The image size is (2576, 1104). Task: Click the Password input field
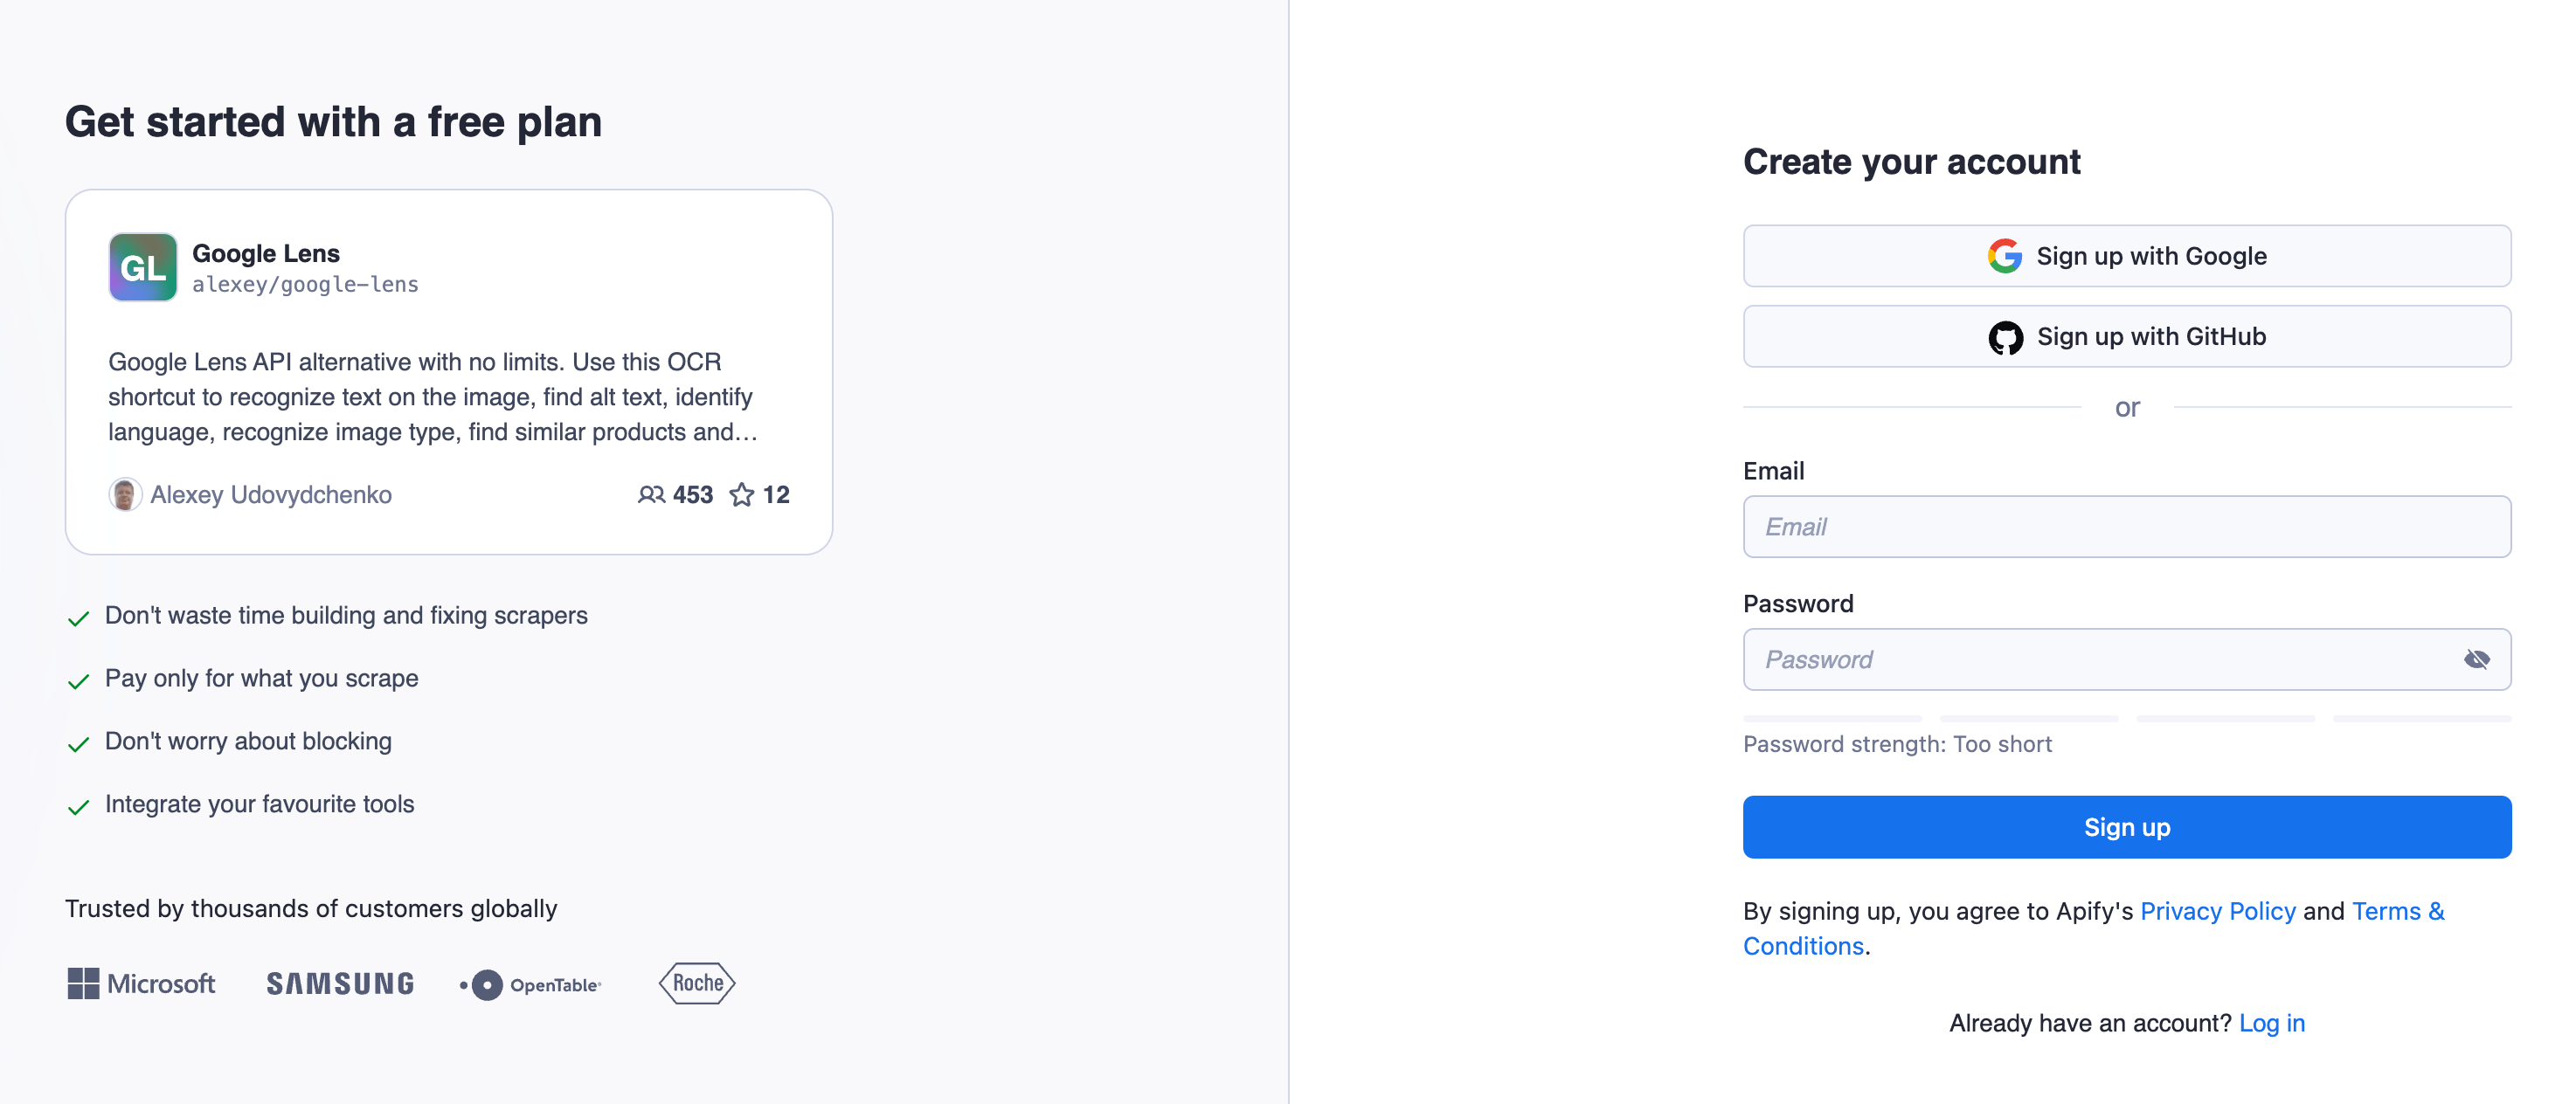coord(2100,659)
